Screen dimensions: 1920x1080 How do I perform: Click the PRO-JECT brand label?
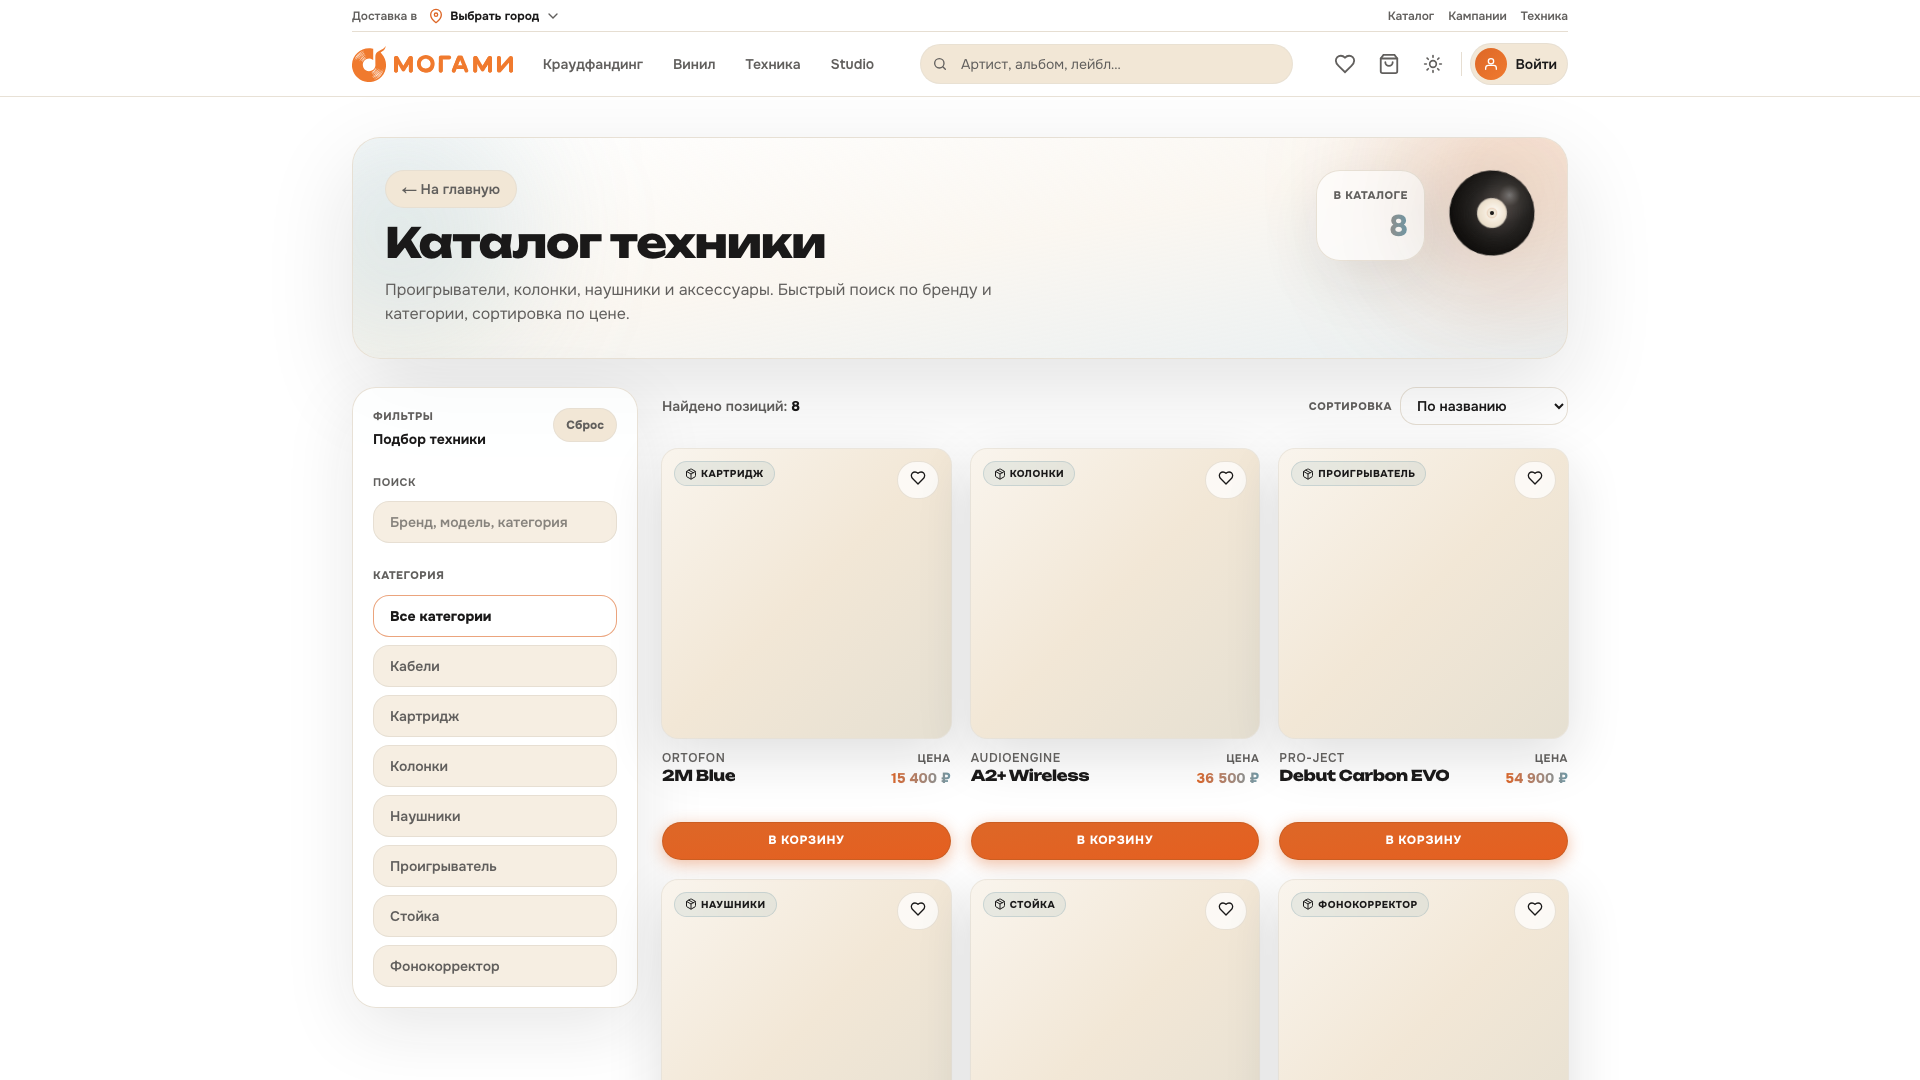(1312, 758)
